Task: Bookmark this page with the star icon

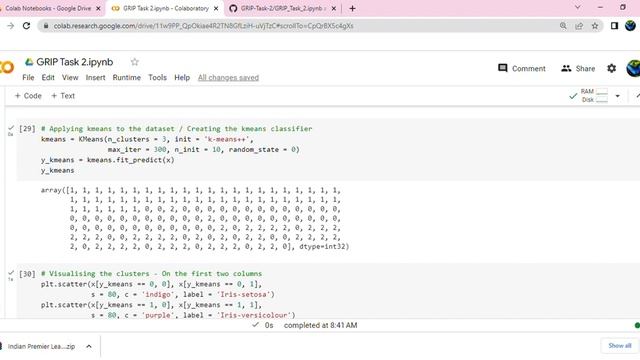Action: pos(595,26)
